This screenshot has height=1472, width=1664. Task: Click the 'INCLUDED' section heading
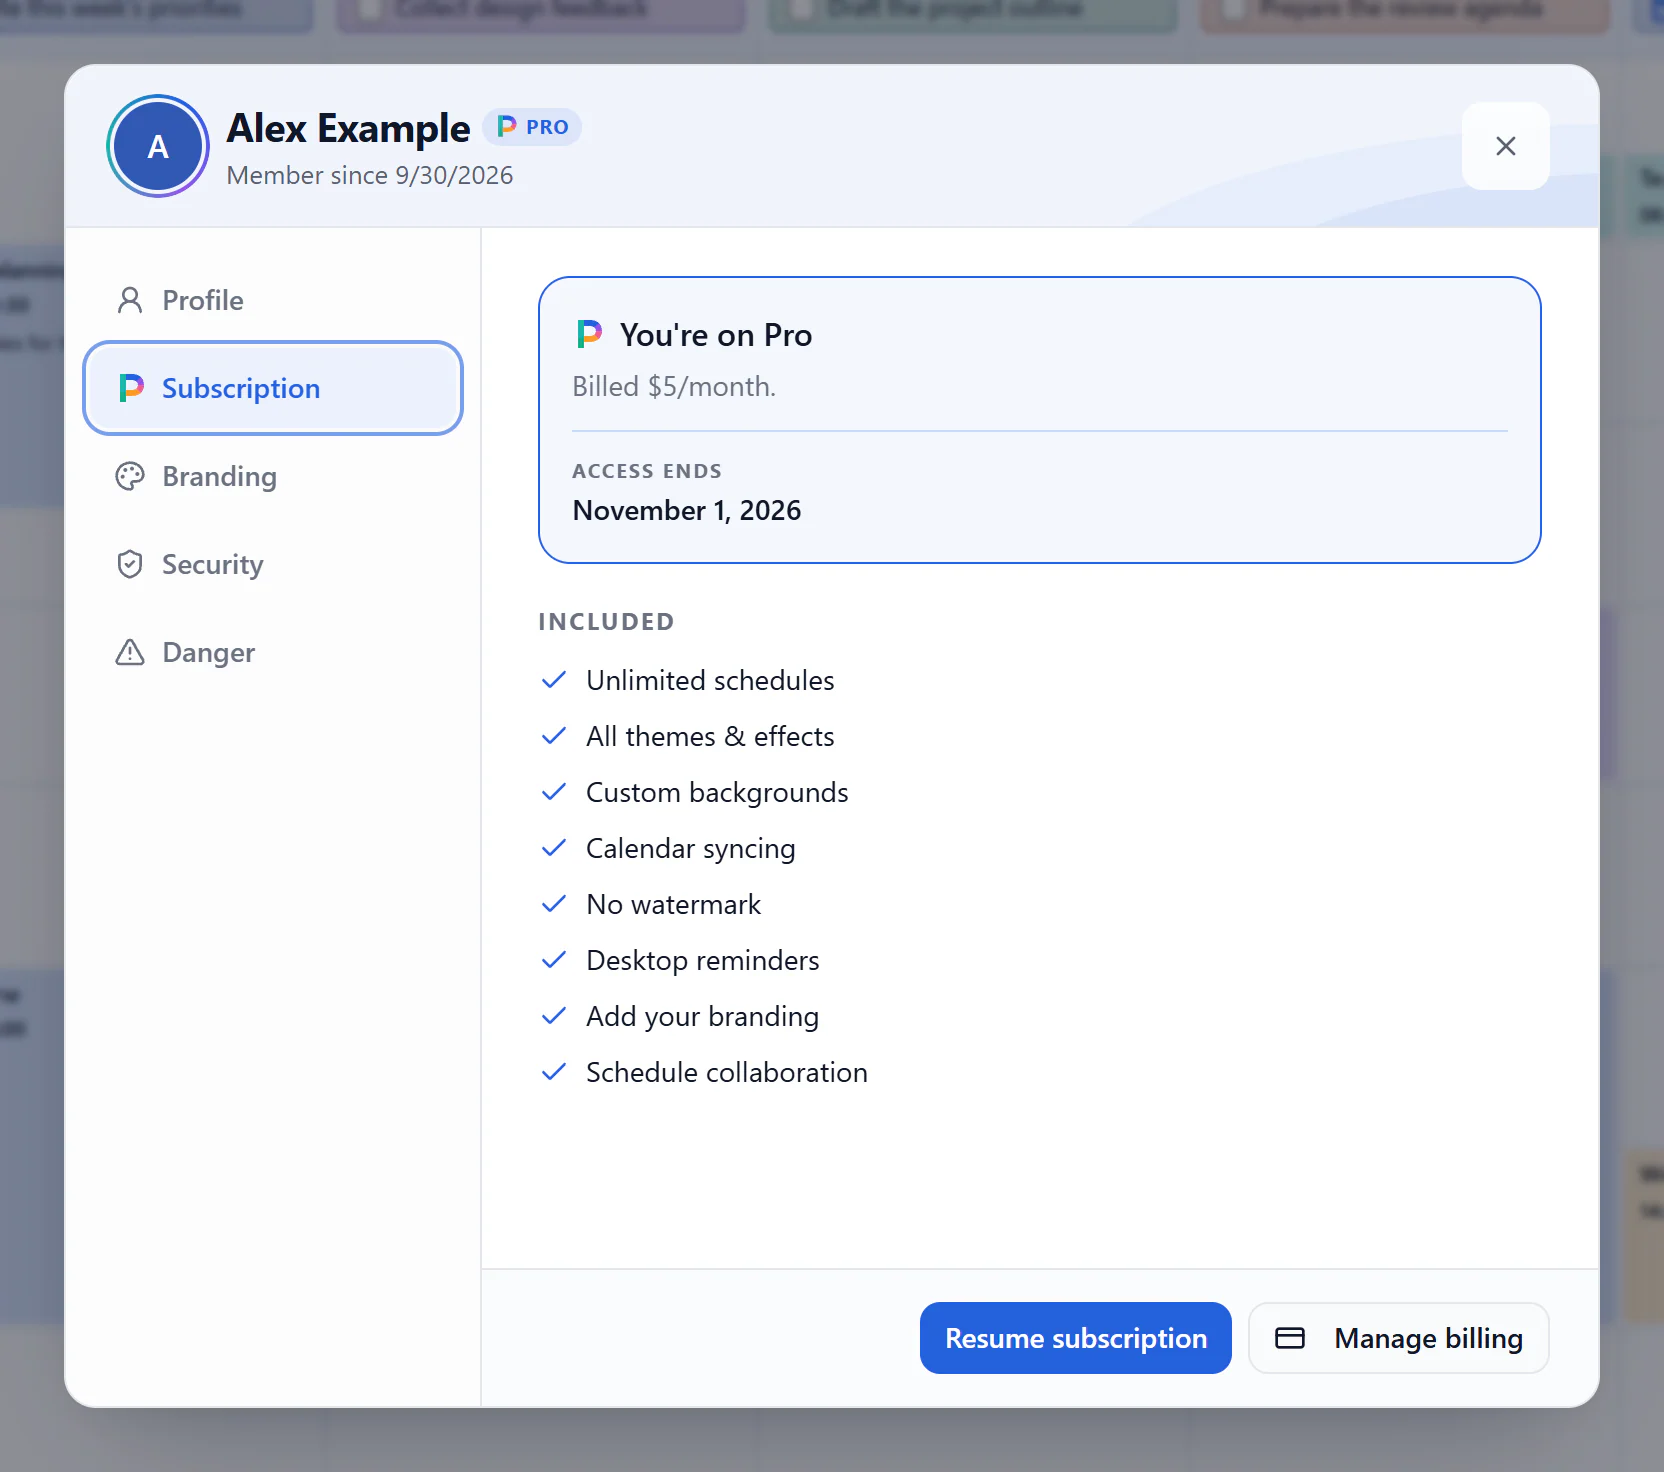click(x=606, y=621)
